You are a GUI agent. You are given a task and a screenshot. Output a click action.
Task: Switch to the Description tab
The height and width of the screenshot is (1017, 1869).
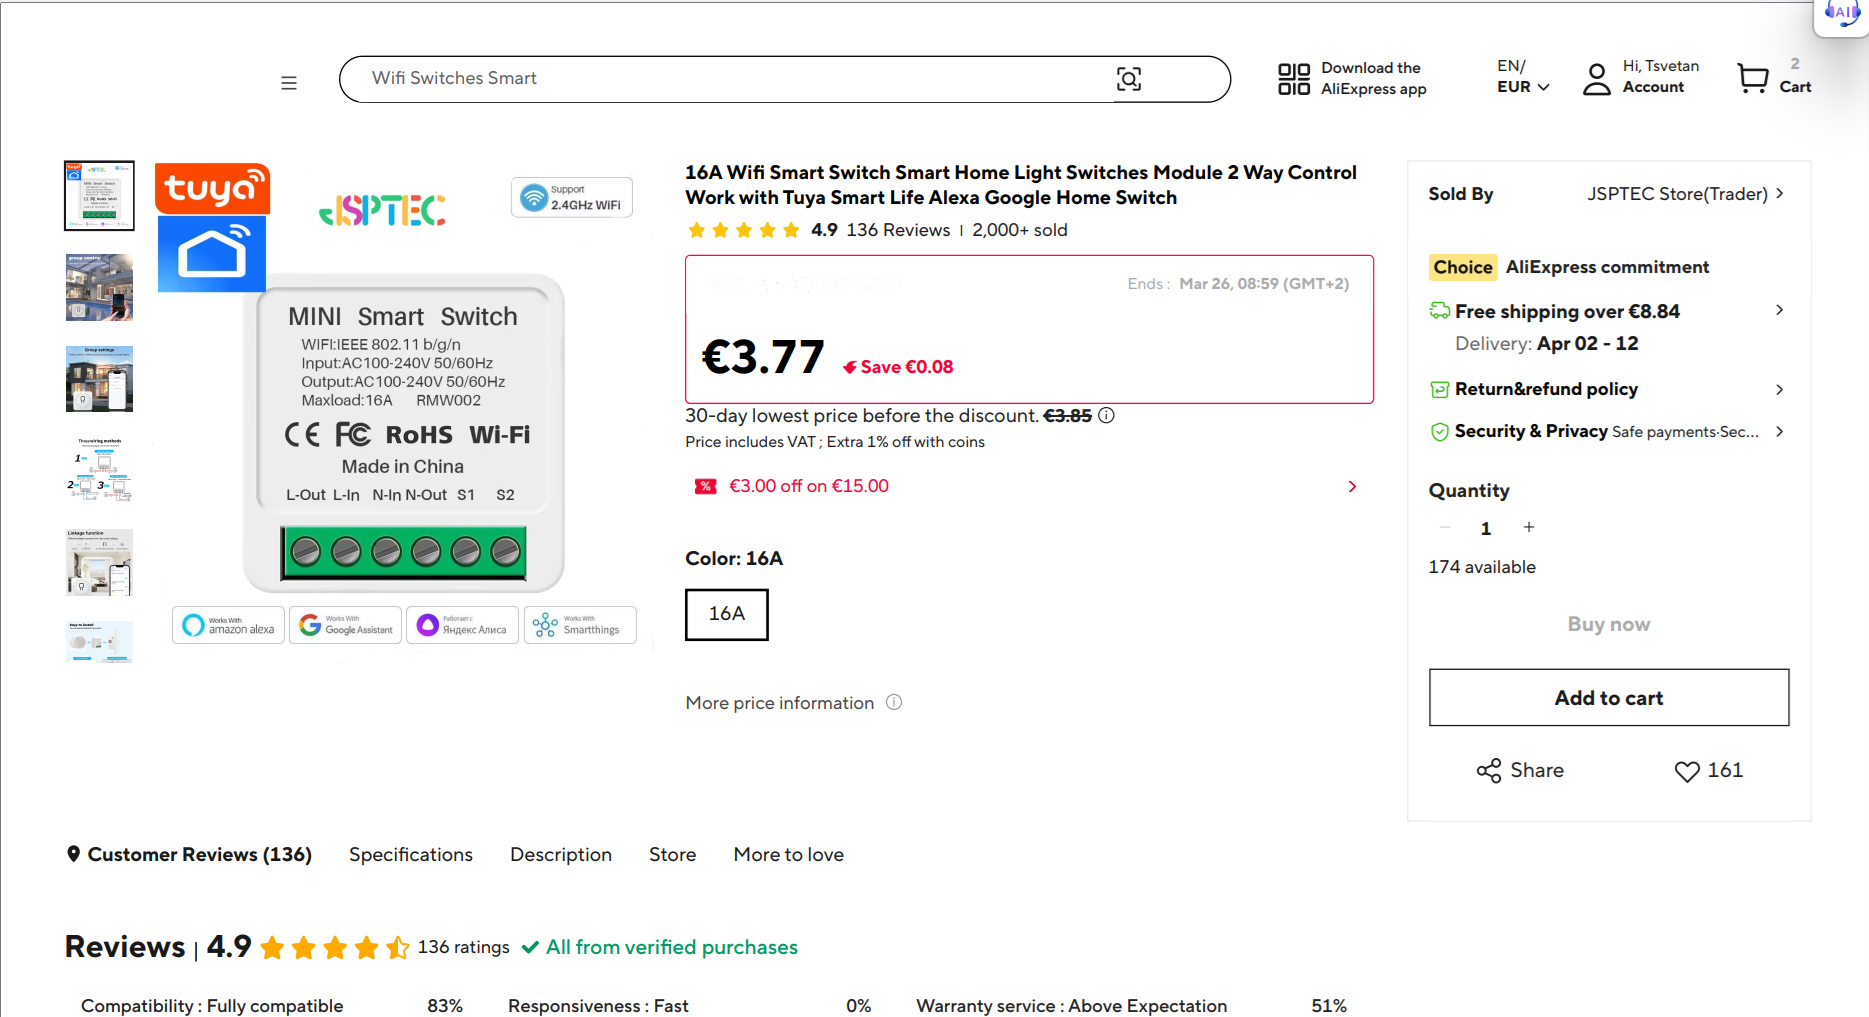(x=561, y=855)
